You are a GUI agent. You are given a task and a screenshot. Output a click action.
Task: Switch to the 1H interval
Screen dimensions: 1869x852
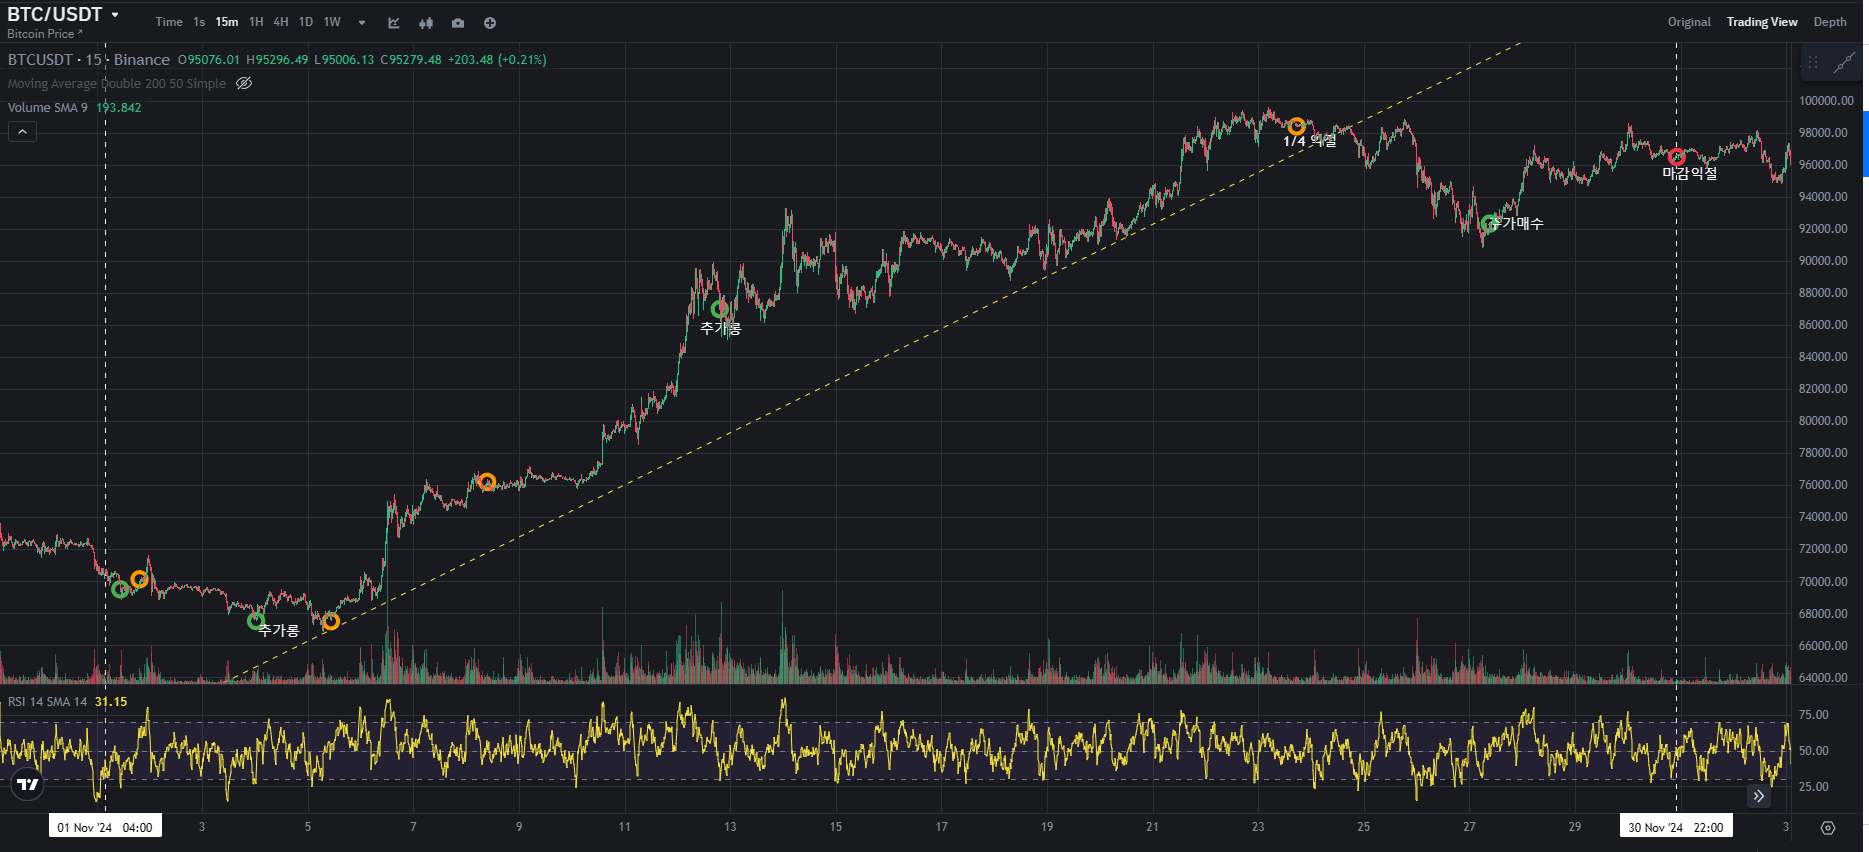tap(256, 22)
